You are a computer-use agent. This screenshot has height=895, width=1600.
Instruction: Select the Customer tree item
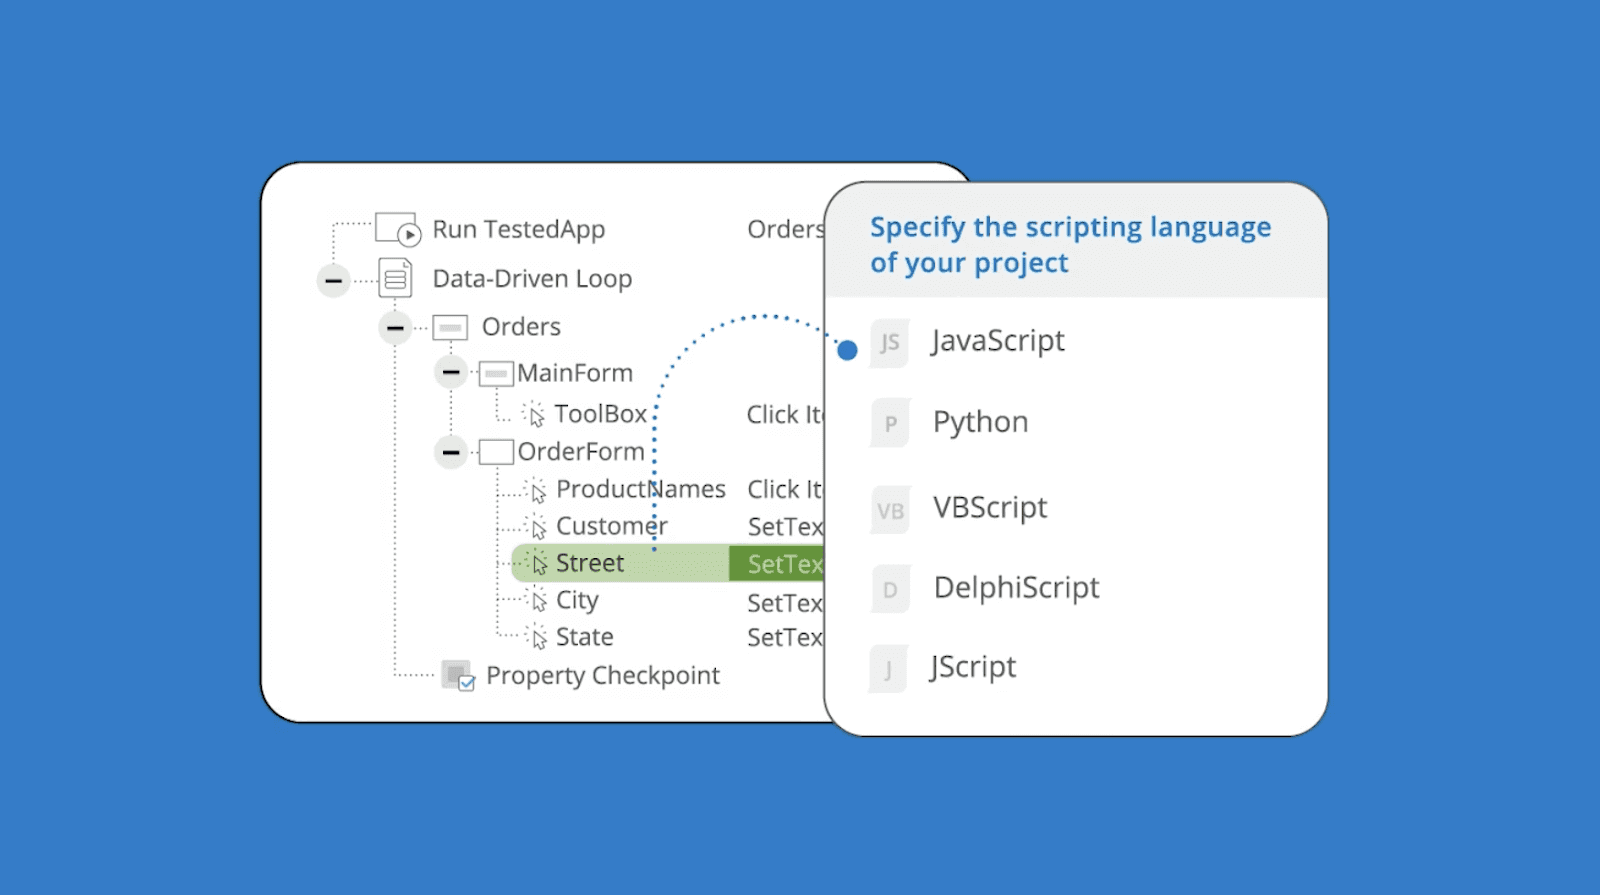pyautogui.click(x=612, y=526)
